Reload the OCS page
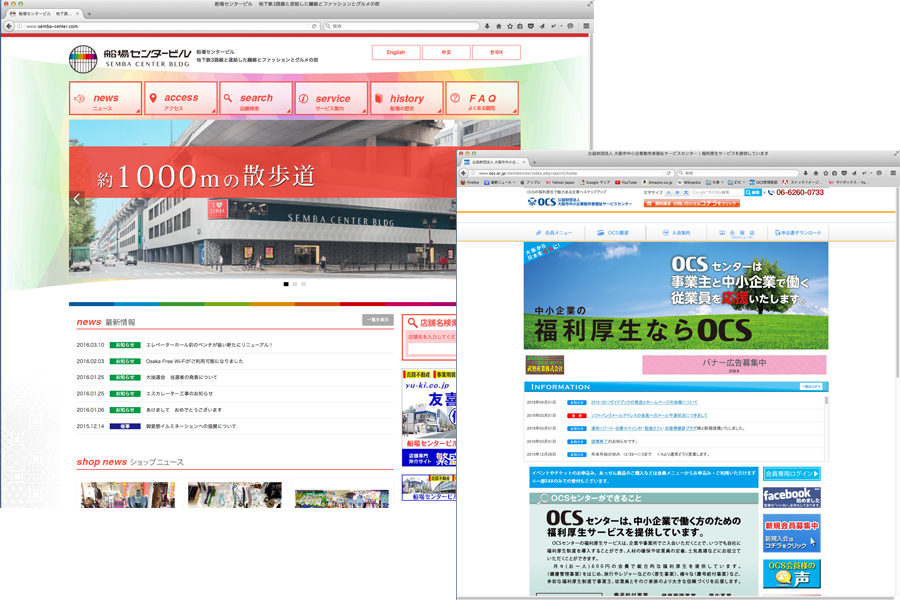Screen dimensions: 900x600 [x=669, y=173]
